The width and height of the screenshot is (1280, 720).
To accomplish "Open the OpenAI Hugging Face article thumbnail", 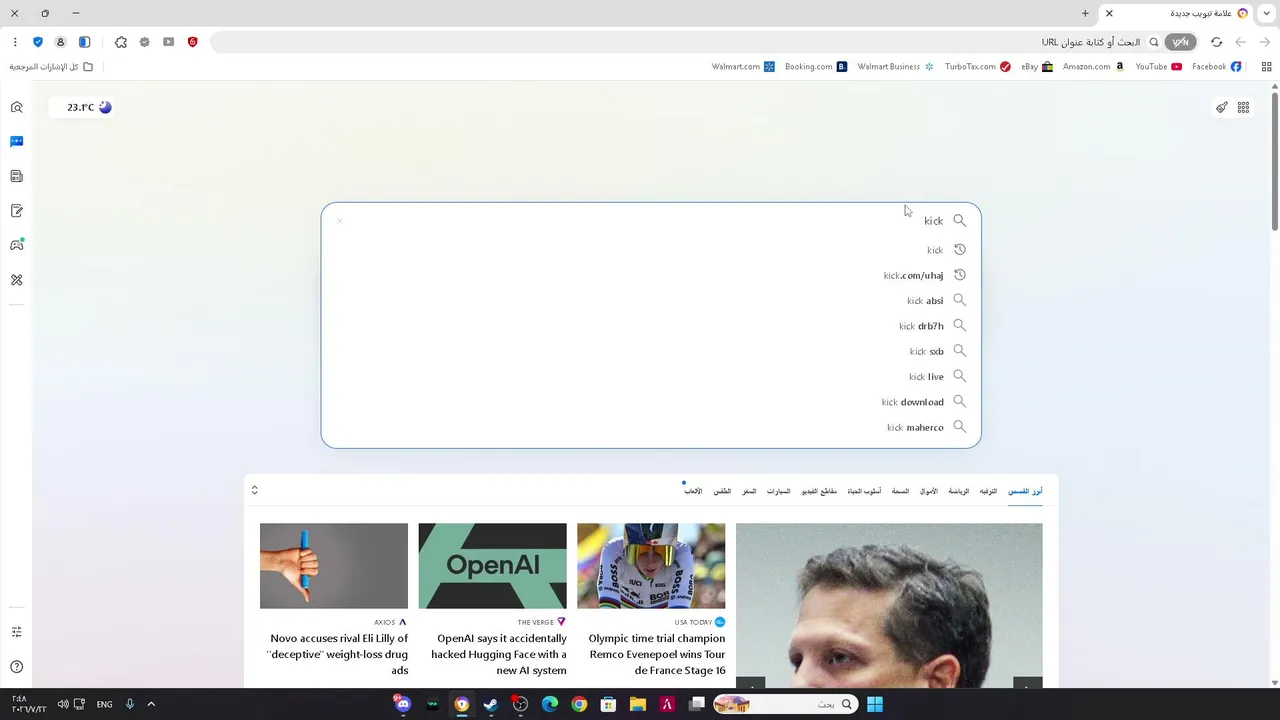I will point(492,566).
